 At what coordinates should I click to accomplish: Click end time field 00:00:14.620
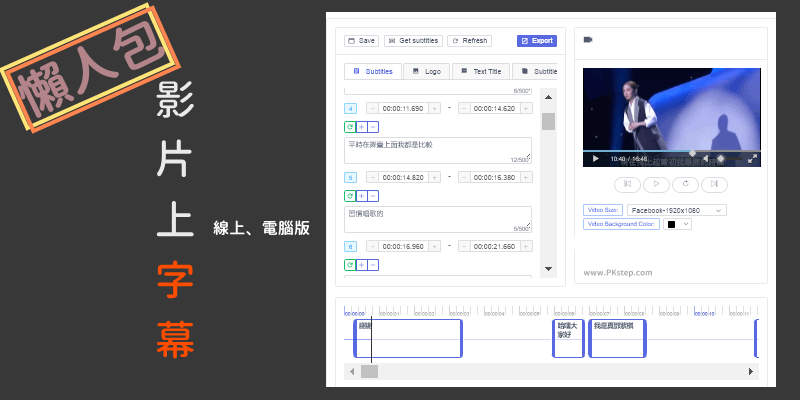pos(495,108)
